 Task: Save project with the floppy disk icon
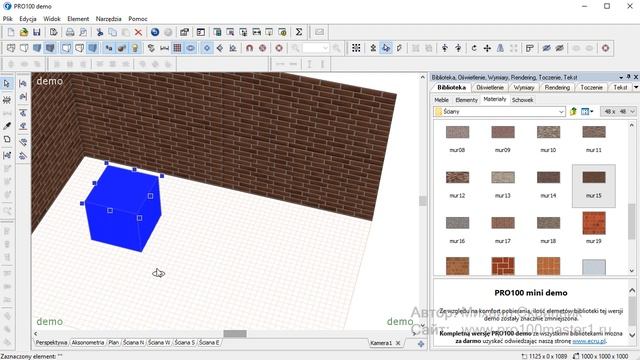pos(37,32)
